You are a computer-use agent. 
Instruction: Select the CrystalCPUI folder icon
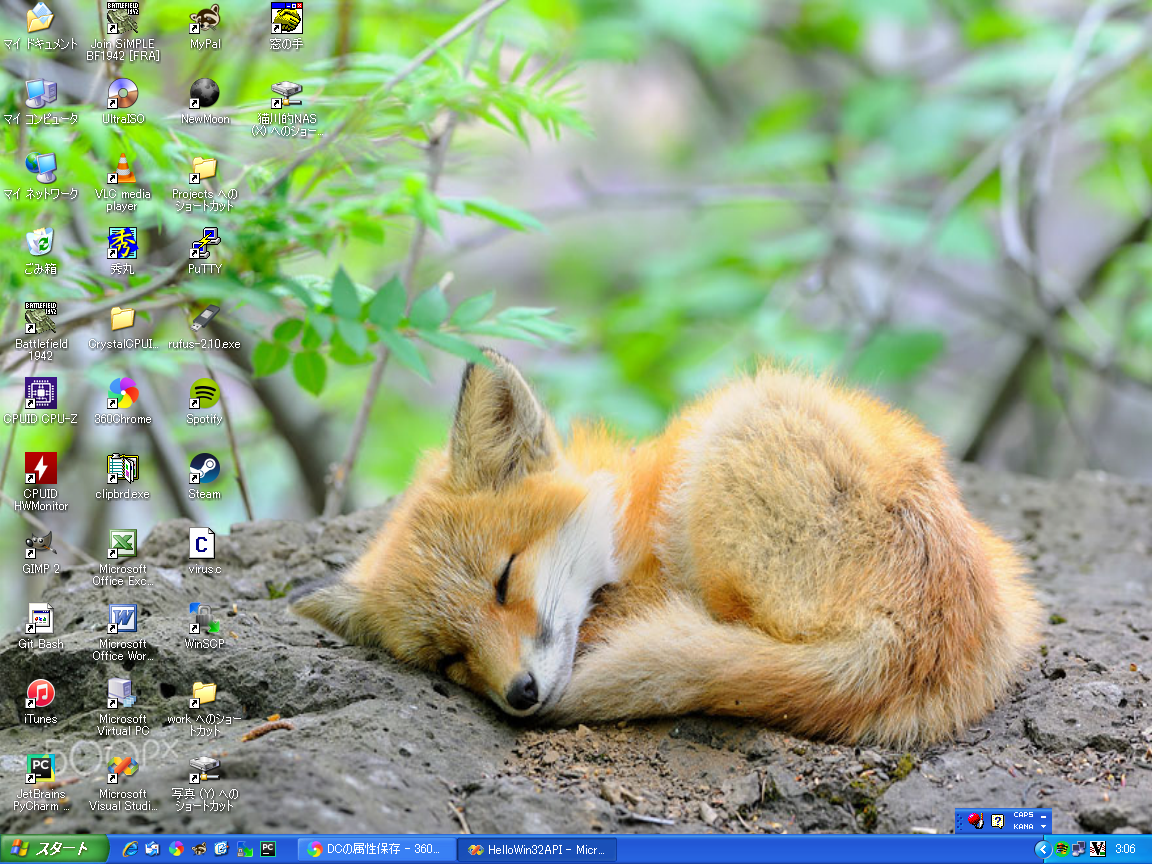(x=123, y=326)
